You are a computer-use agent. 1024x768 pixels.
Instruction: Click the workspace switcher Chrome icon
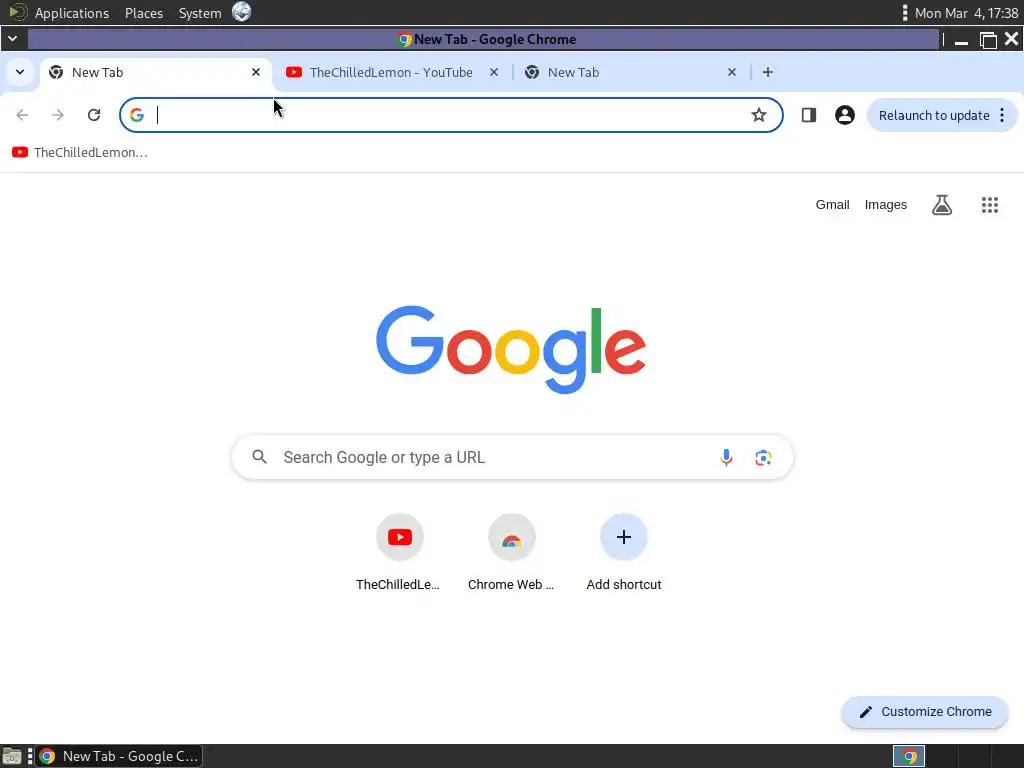pos(909,756)
